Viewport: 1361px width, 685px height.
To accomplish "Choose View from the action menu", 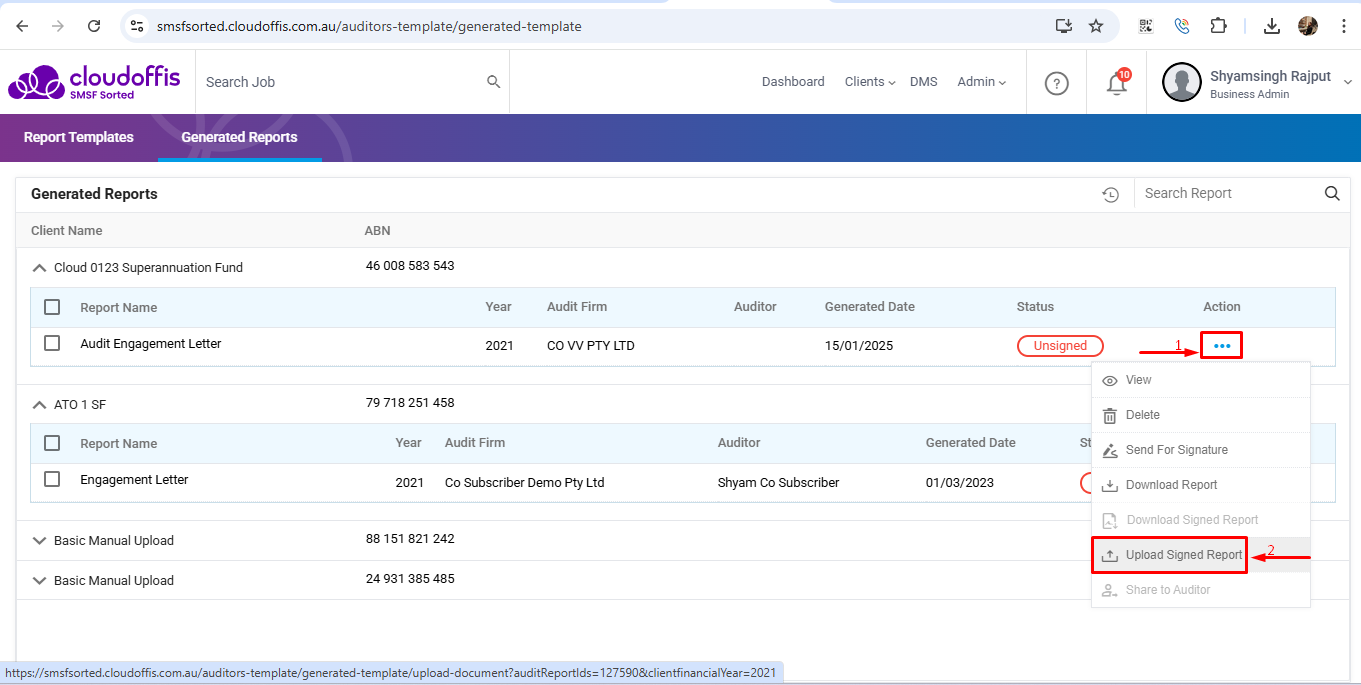I will pos(1201,380).
